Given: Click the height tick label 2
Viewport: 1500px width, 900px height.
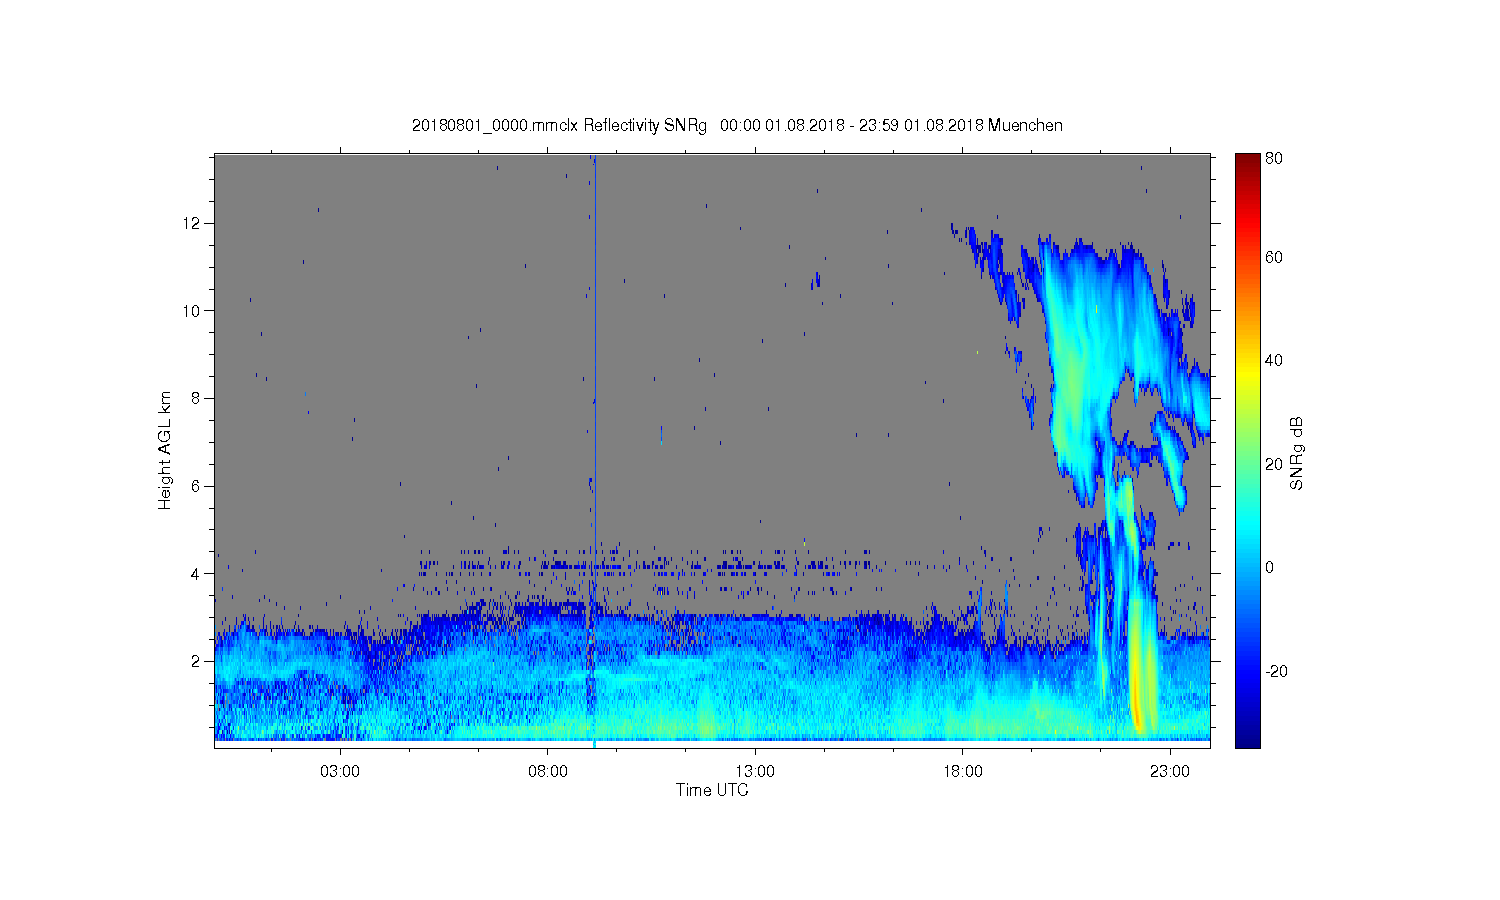Looking at the screenshot, I should pos(196,661).
